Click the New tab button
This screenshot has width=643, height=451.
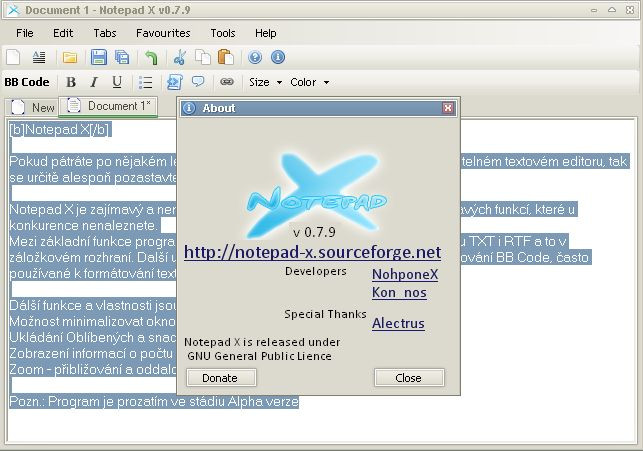coord(33,107)
